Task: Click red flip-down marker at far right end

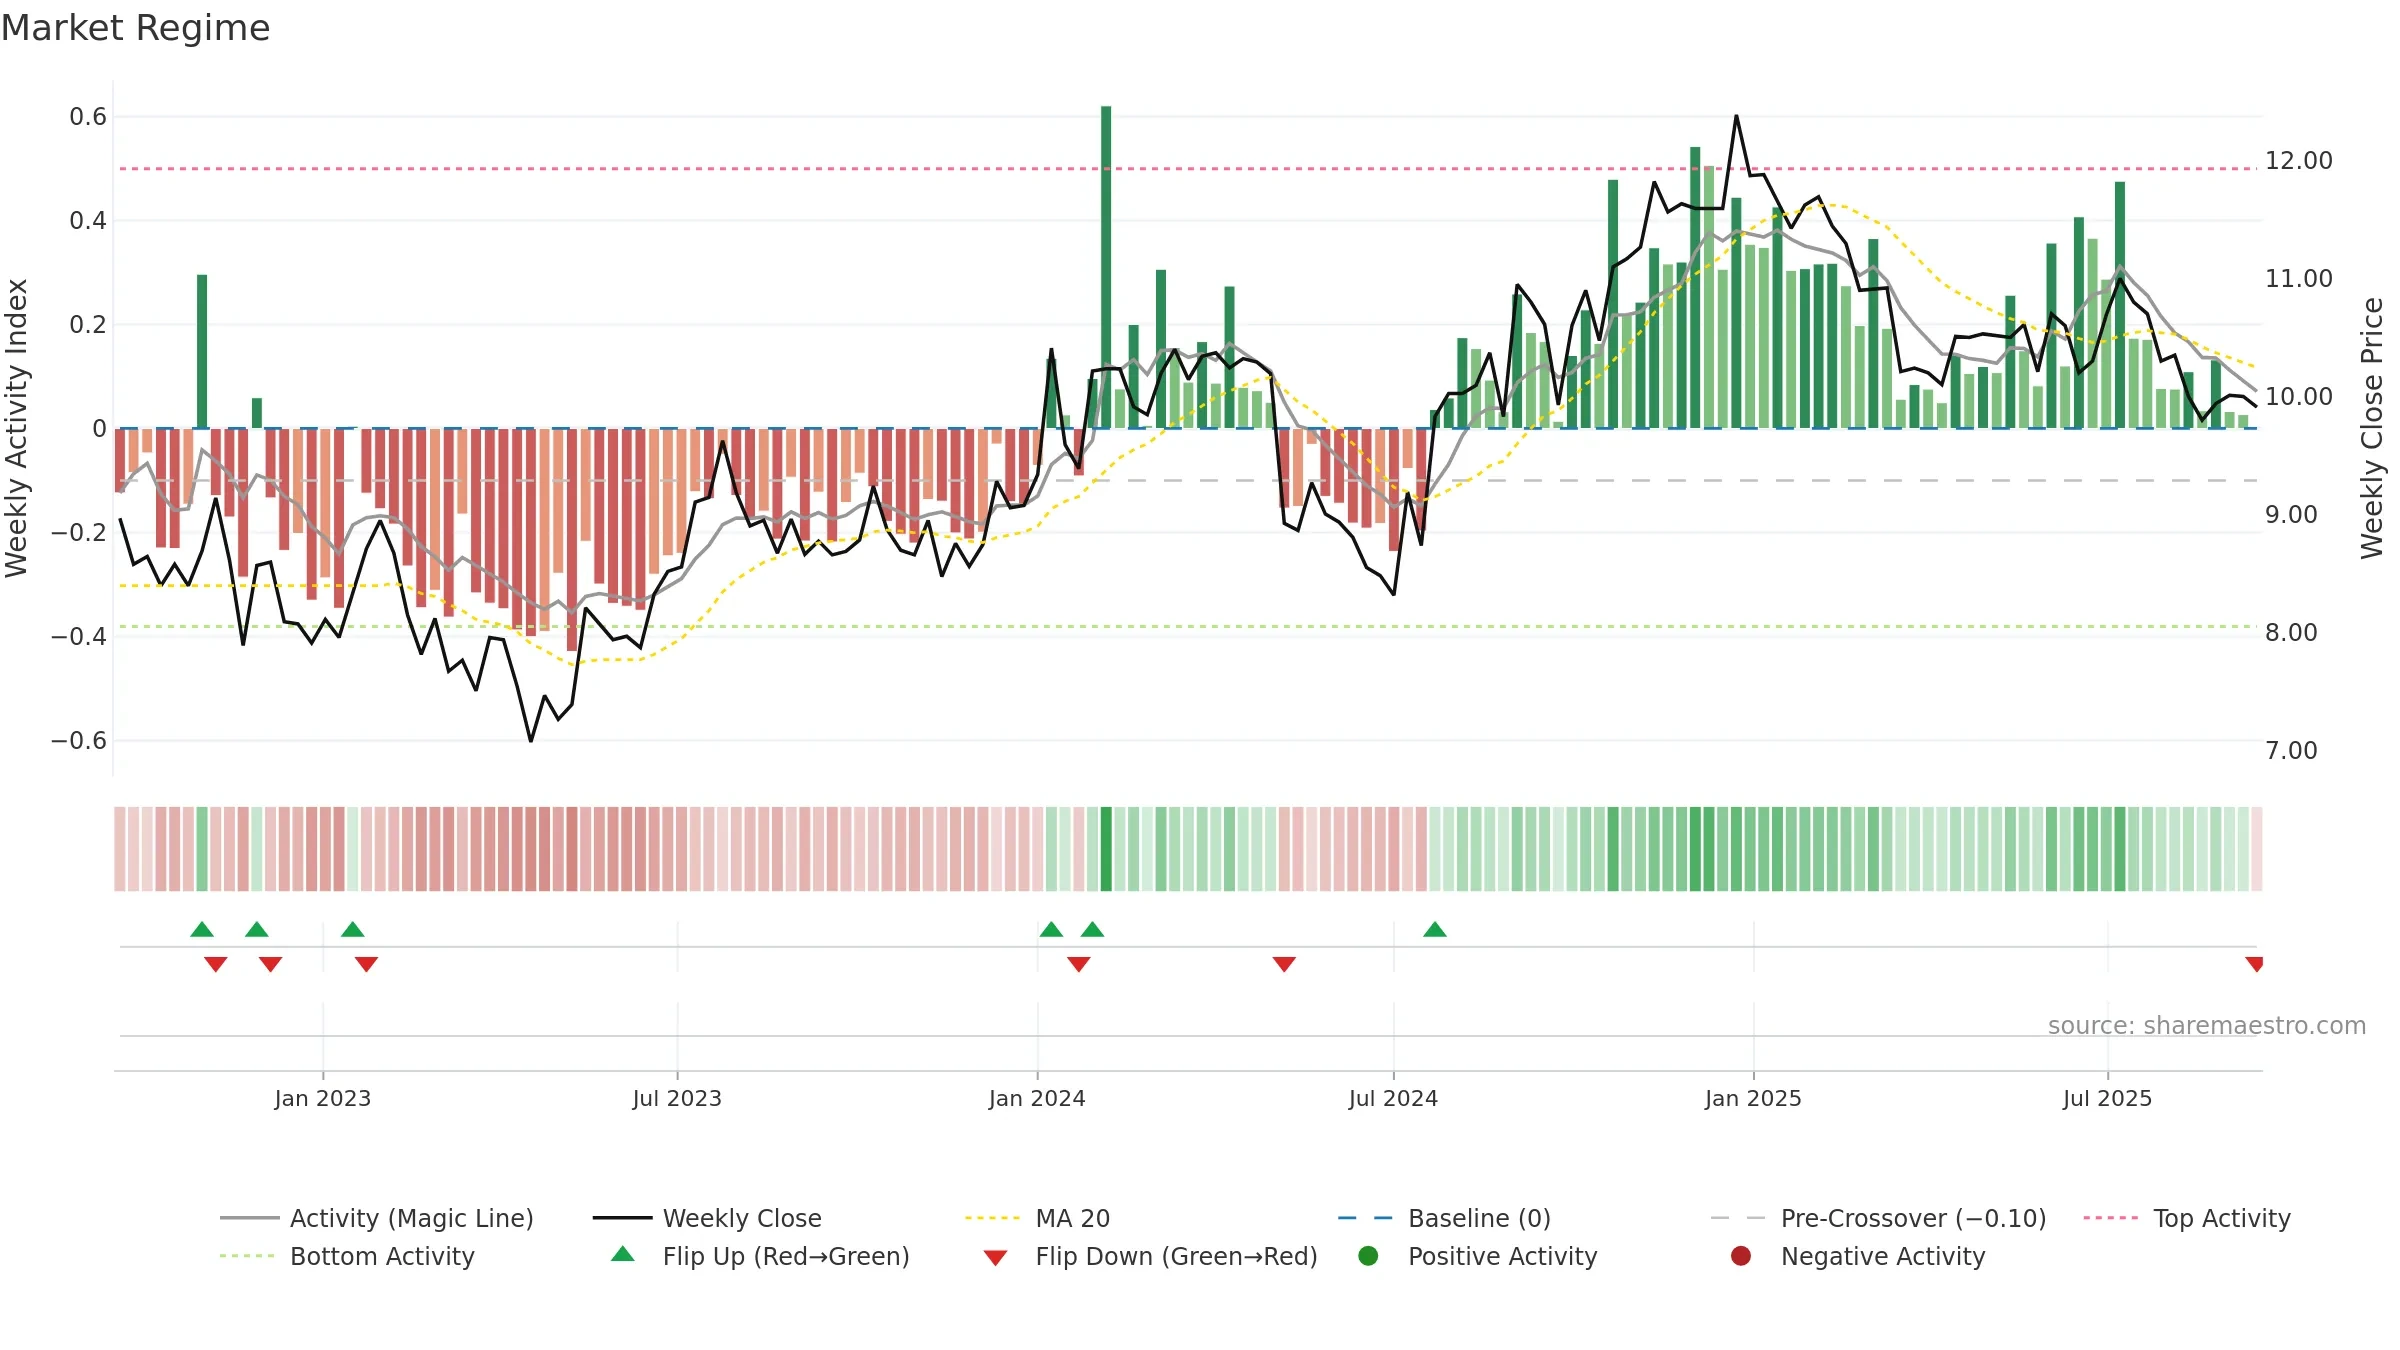Action: tap(2254, 964)
